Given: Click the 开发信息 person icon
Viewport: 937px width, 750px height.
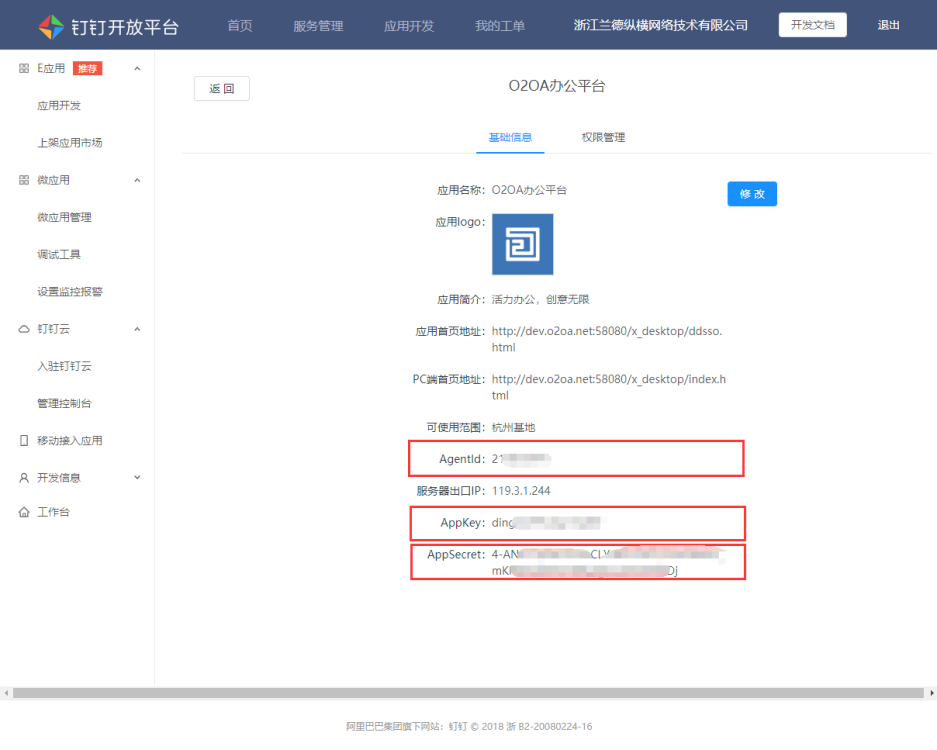Looking at the screenshot, I should click(x=24, y=478).
